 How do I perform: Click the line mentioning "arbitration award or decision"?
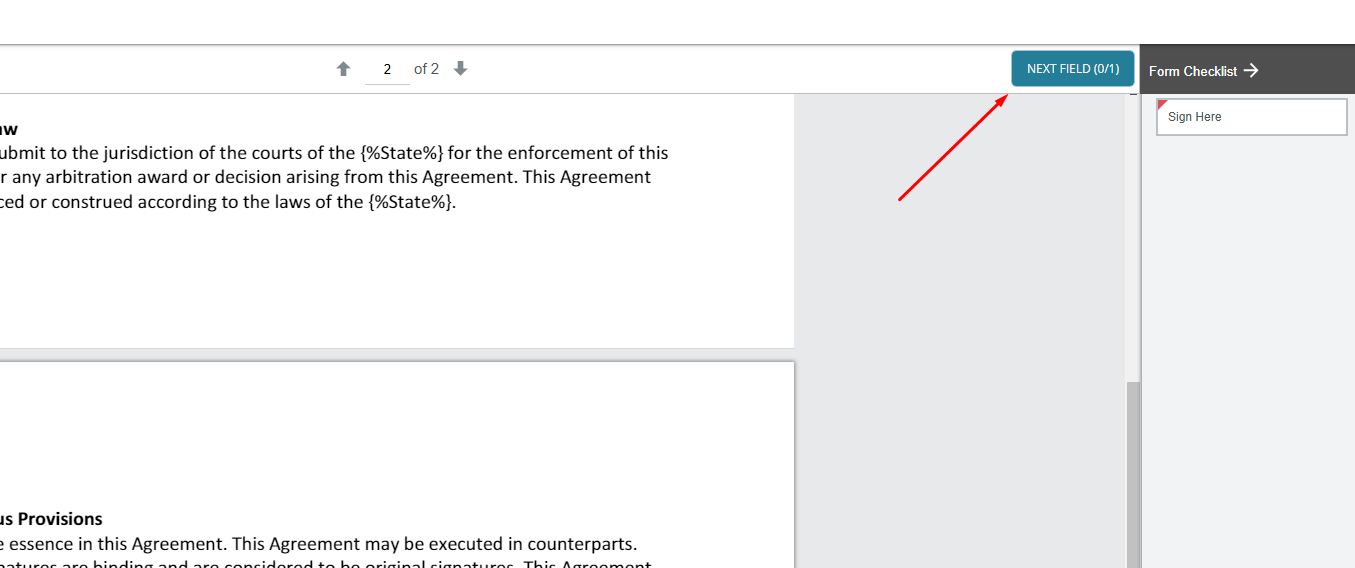click(326, 177)
